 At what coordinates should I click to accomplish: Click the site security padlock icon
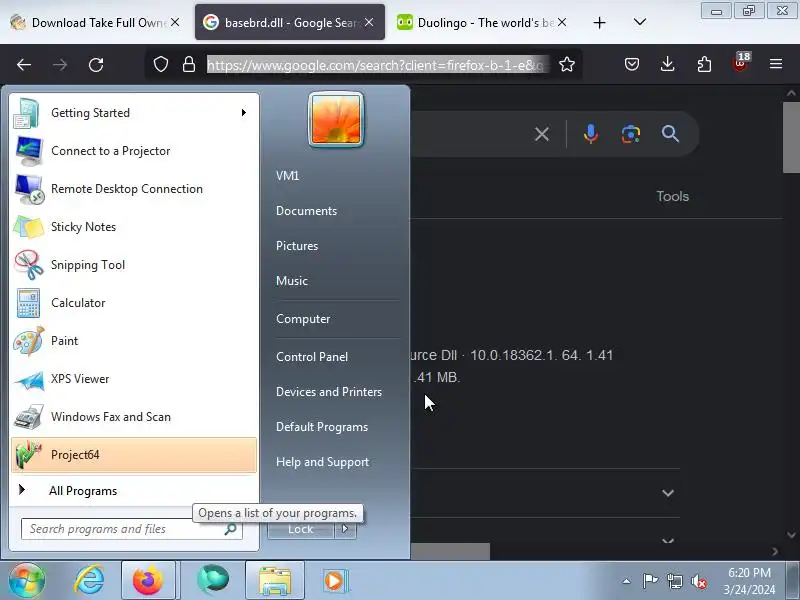(189, 65)
